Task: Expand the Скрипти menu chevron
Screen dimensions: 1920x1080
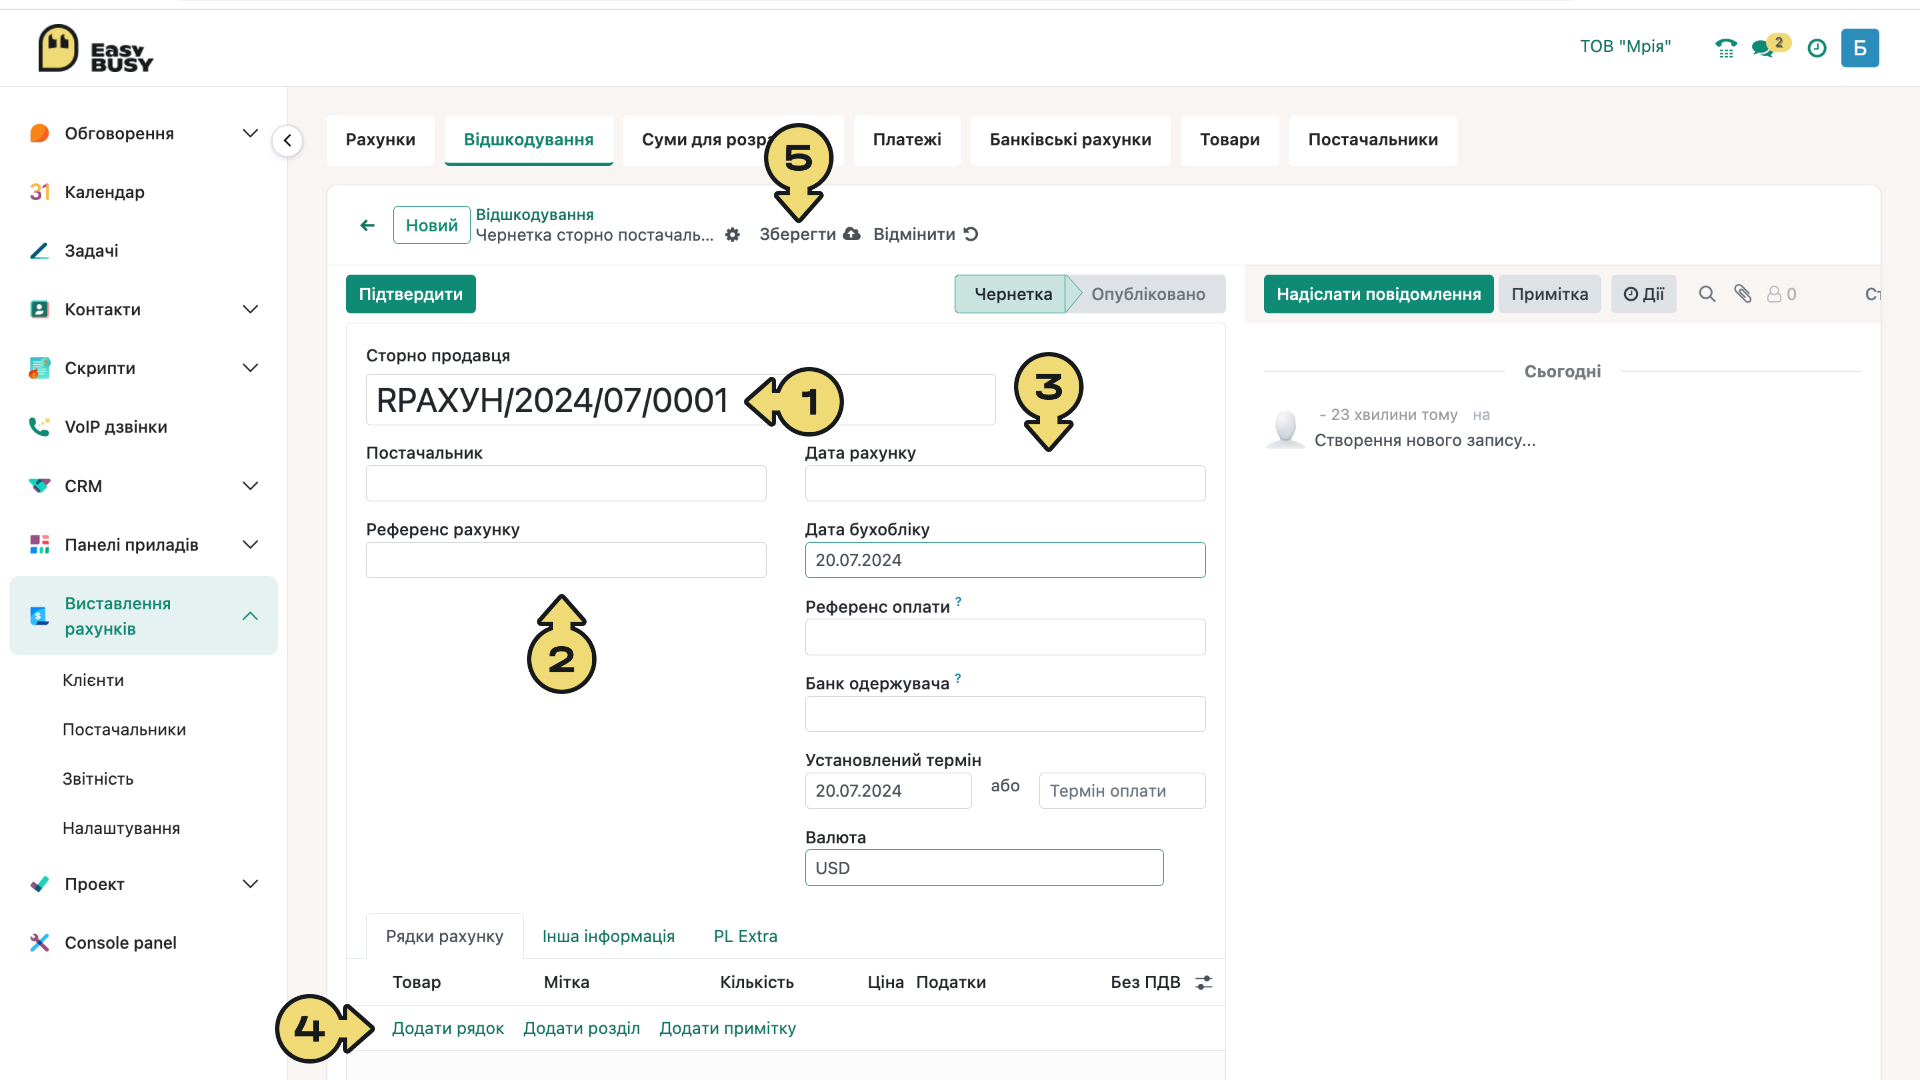Action: pos(250,368)
